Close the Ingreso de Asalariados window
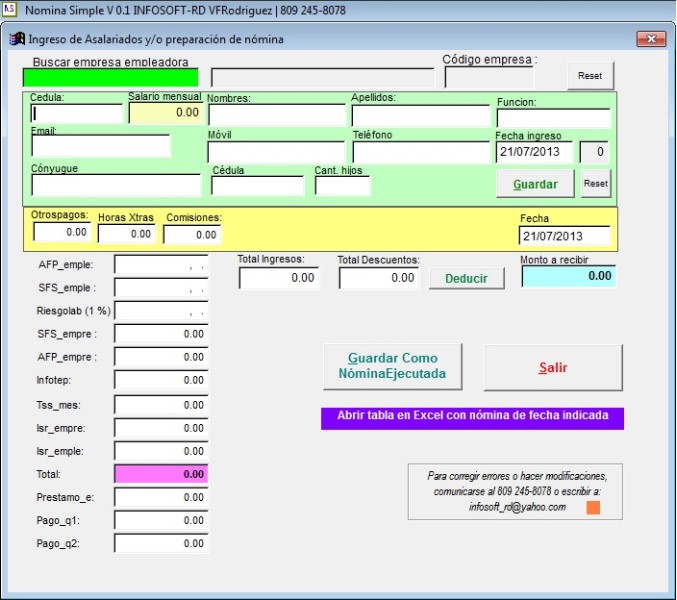The height and width of the screenshot is (600, 677). [x=653, y=39]
